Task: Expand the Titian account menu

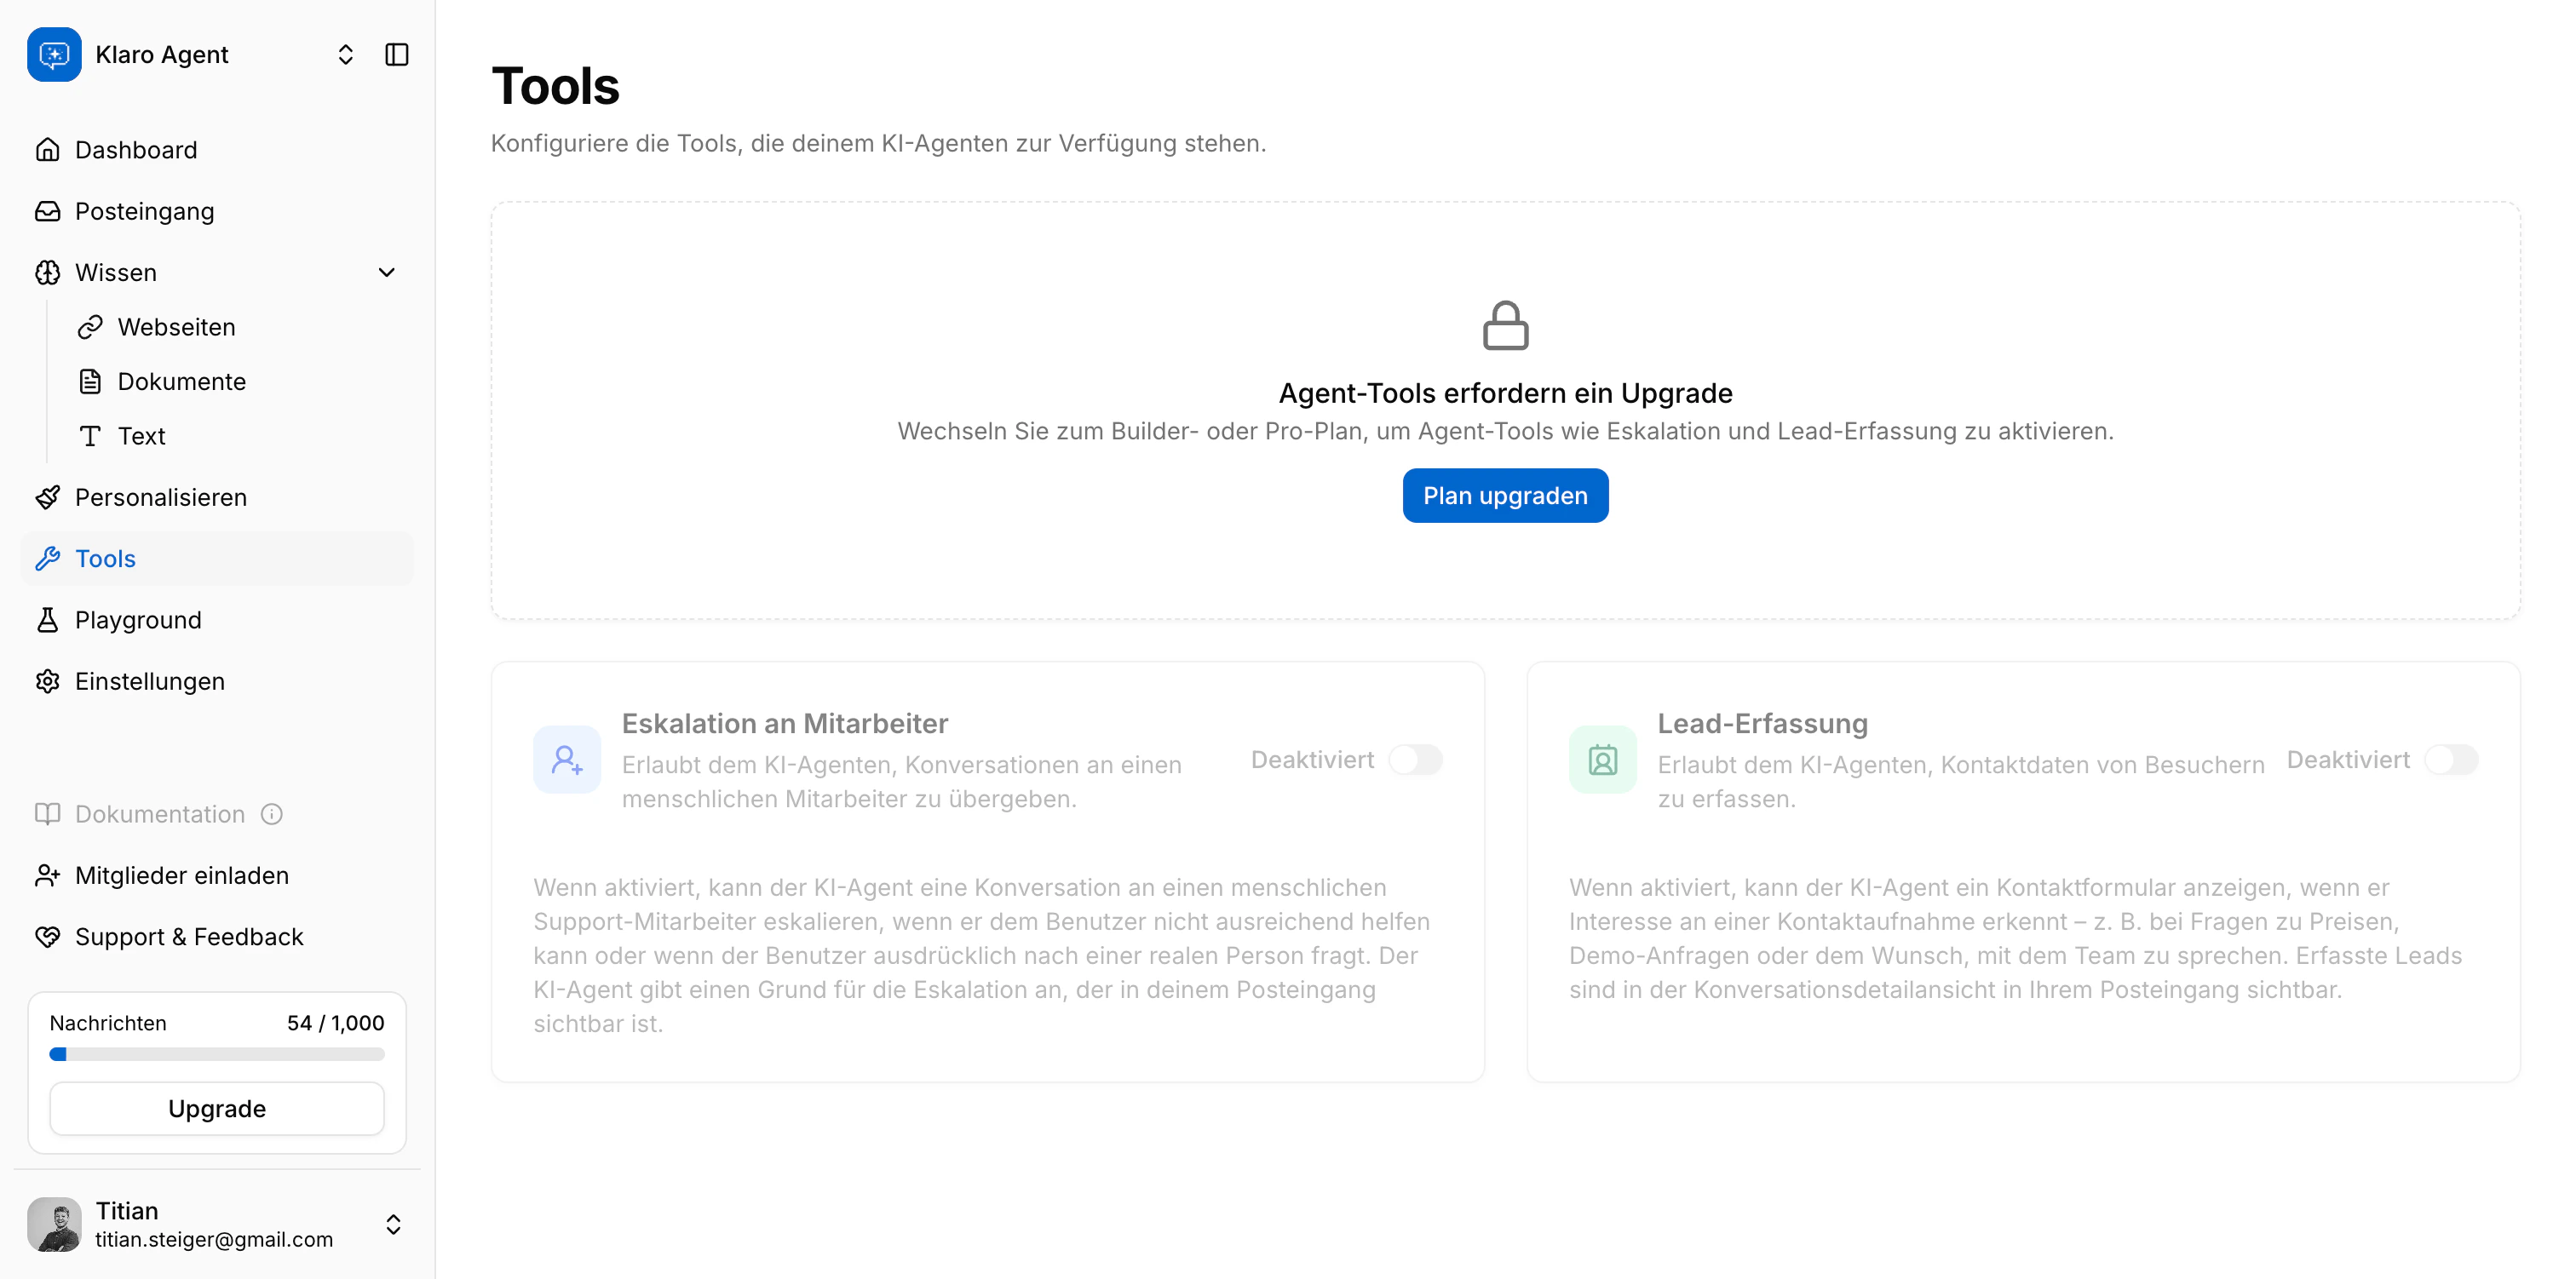Action: coord(393,1223)
